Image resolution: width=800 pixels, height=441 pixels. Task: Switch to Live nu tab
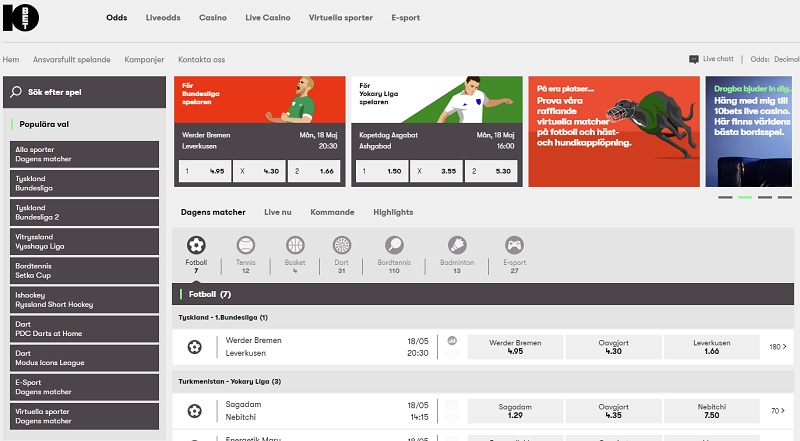[278, 212]
